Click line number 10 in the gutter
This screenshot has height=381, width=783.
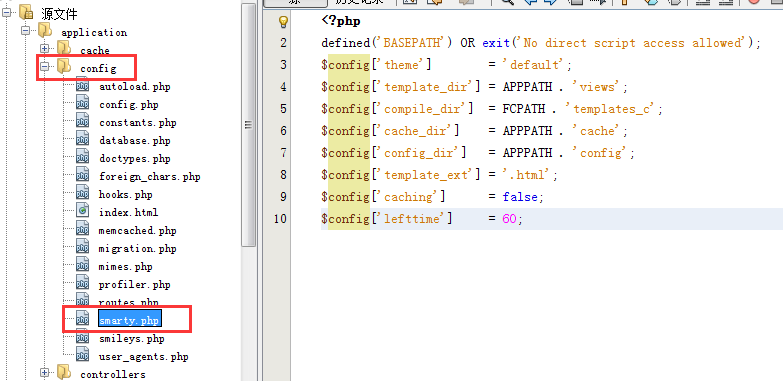click(281, 219)
